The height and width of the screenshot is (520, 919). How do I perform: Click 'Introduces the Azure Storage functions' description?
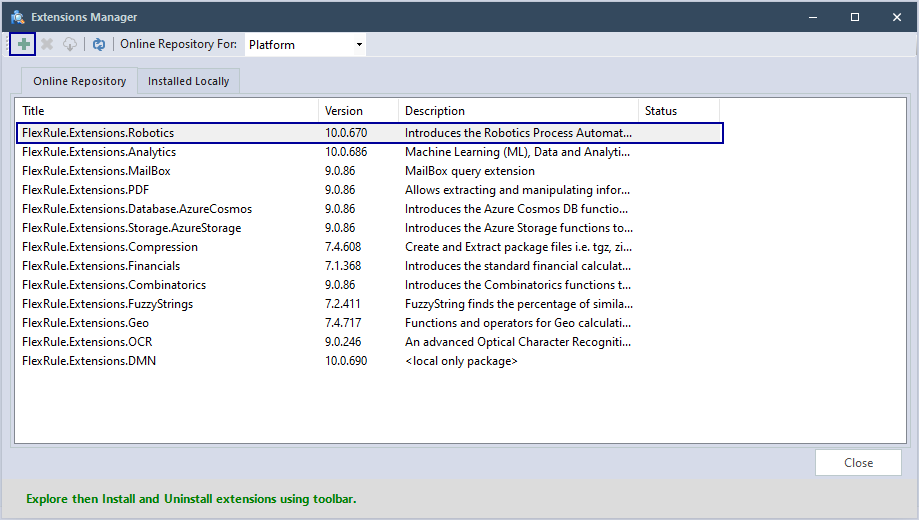pyautogui.click(x=519, y=228)
